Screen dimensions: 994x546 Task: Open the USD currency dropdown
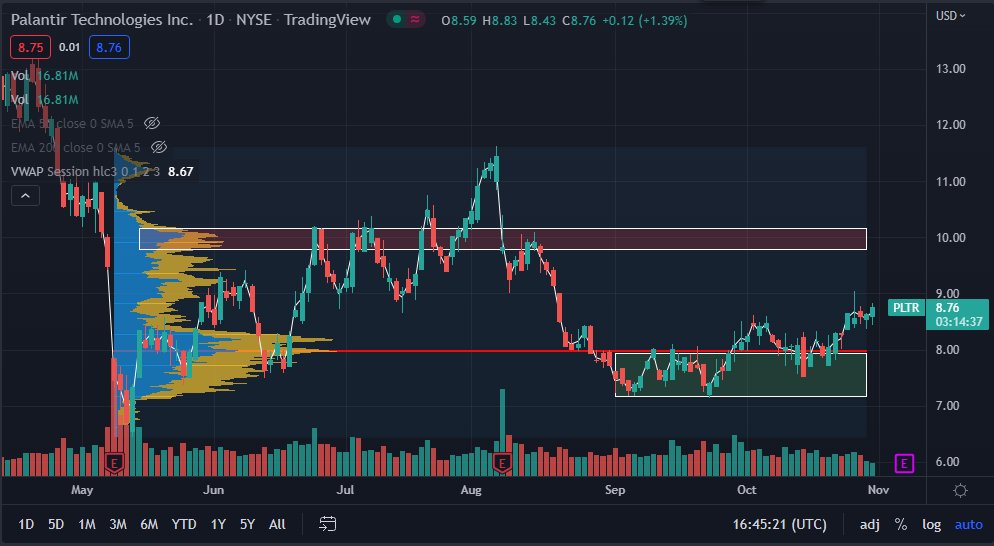click(x=950, y=16)
